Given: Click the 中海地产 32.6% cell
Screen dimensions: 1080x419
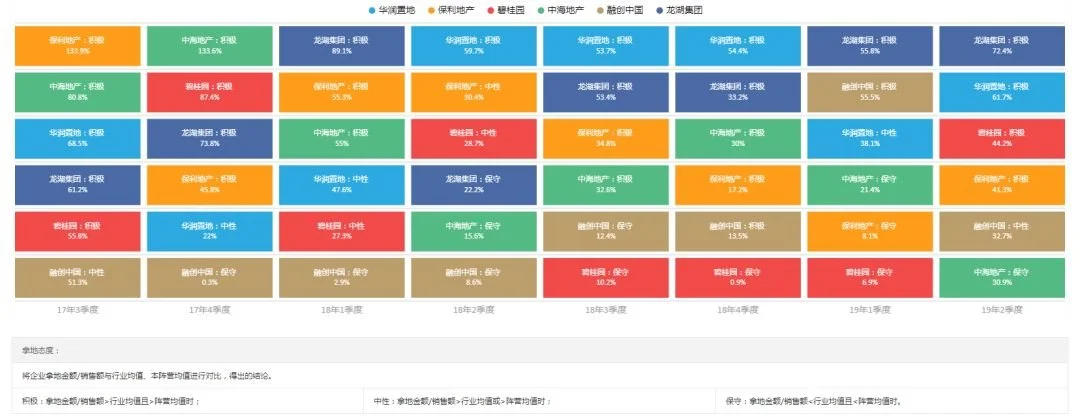Looking at the screenshot, I should pyautogui.click(x=606, y=185).
